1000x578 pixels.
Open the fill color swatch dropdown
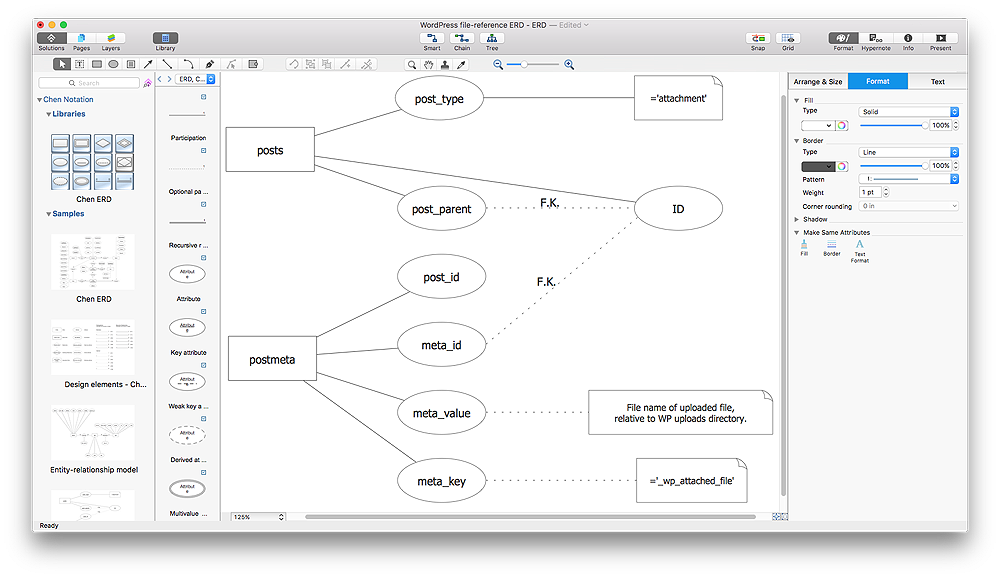(x=818, y=126)
